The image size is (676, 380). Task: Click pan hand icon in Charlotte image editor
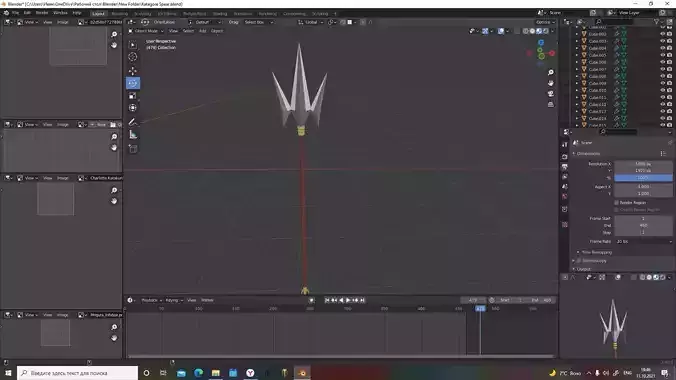point(114,201)
